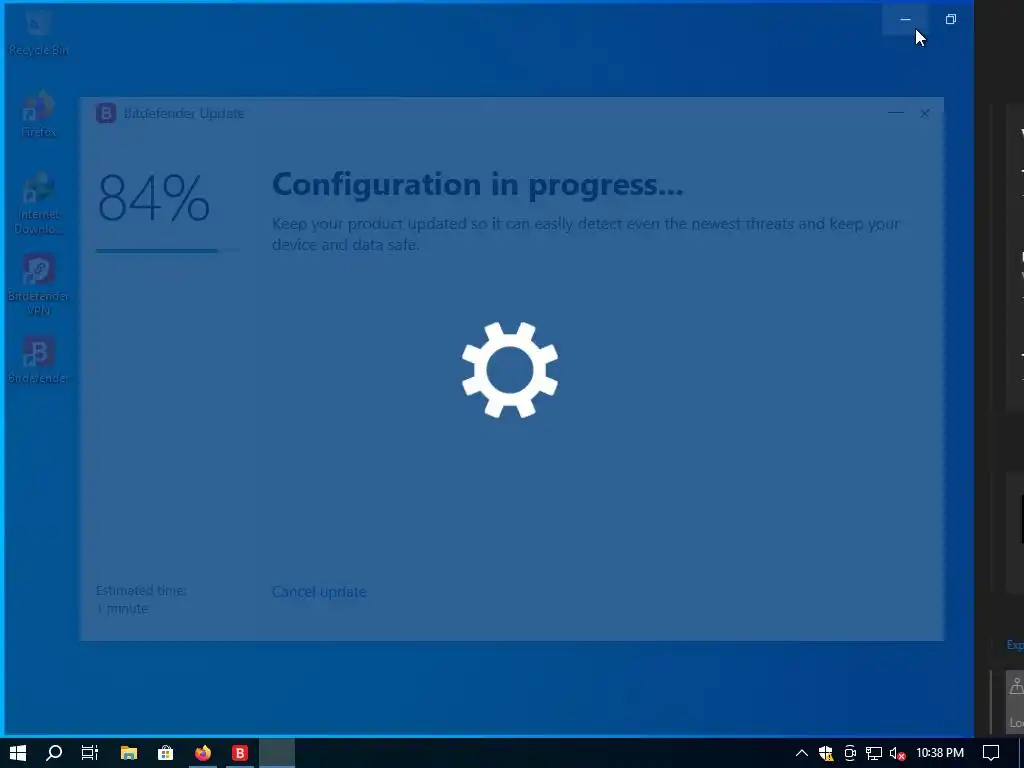Launch the Bitdefender VPN desktop shortcut
Screen dimensions: 1024x768
click(39, 285)
